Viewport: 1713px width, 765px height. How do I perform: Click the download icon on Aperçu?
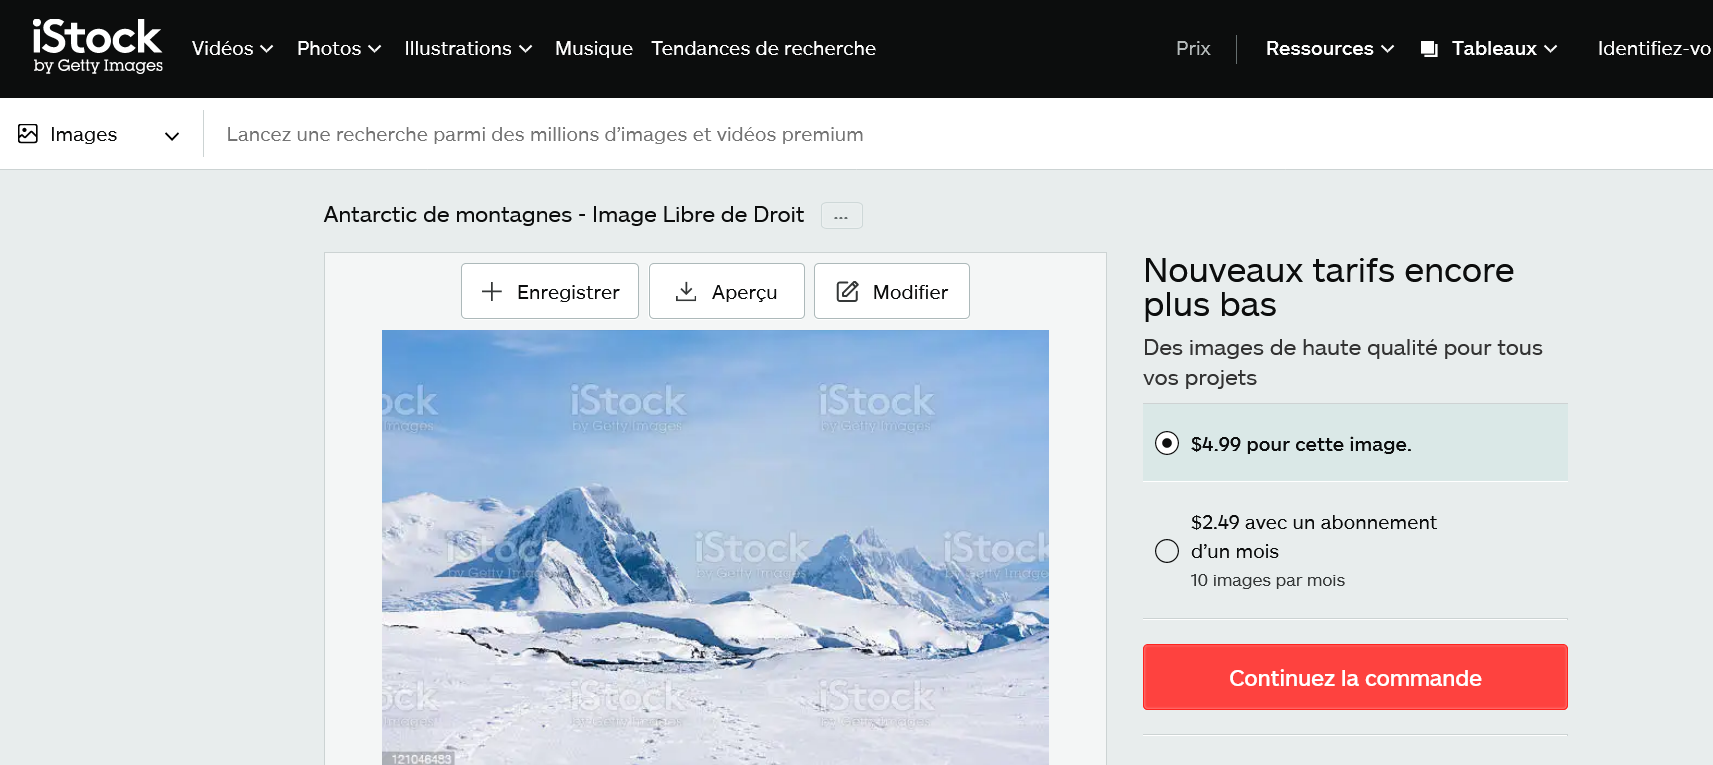click(x=686, y=291)
